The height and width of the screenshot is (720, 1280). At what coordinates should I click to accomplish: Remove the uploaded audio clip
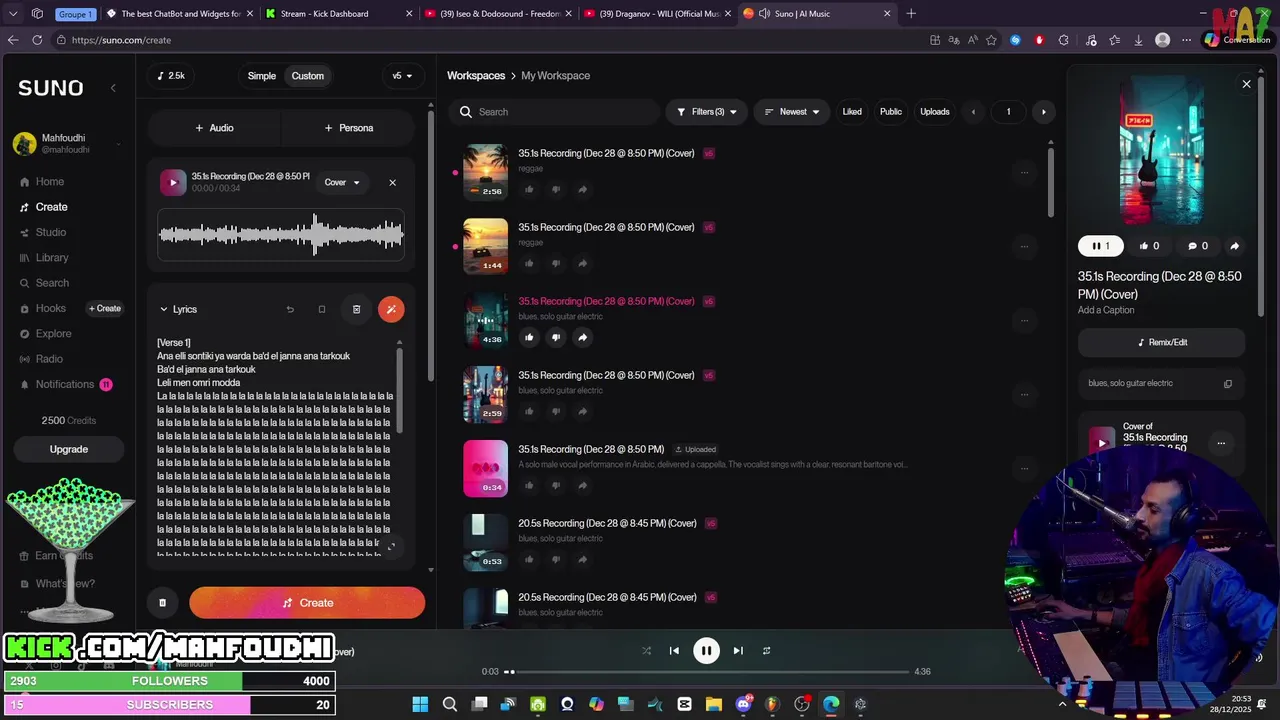pyautogui.click(x=392, y=182)
